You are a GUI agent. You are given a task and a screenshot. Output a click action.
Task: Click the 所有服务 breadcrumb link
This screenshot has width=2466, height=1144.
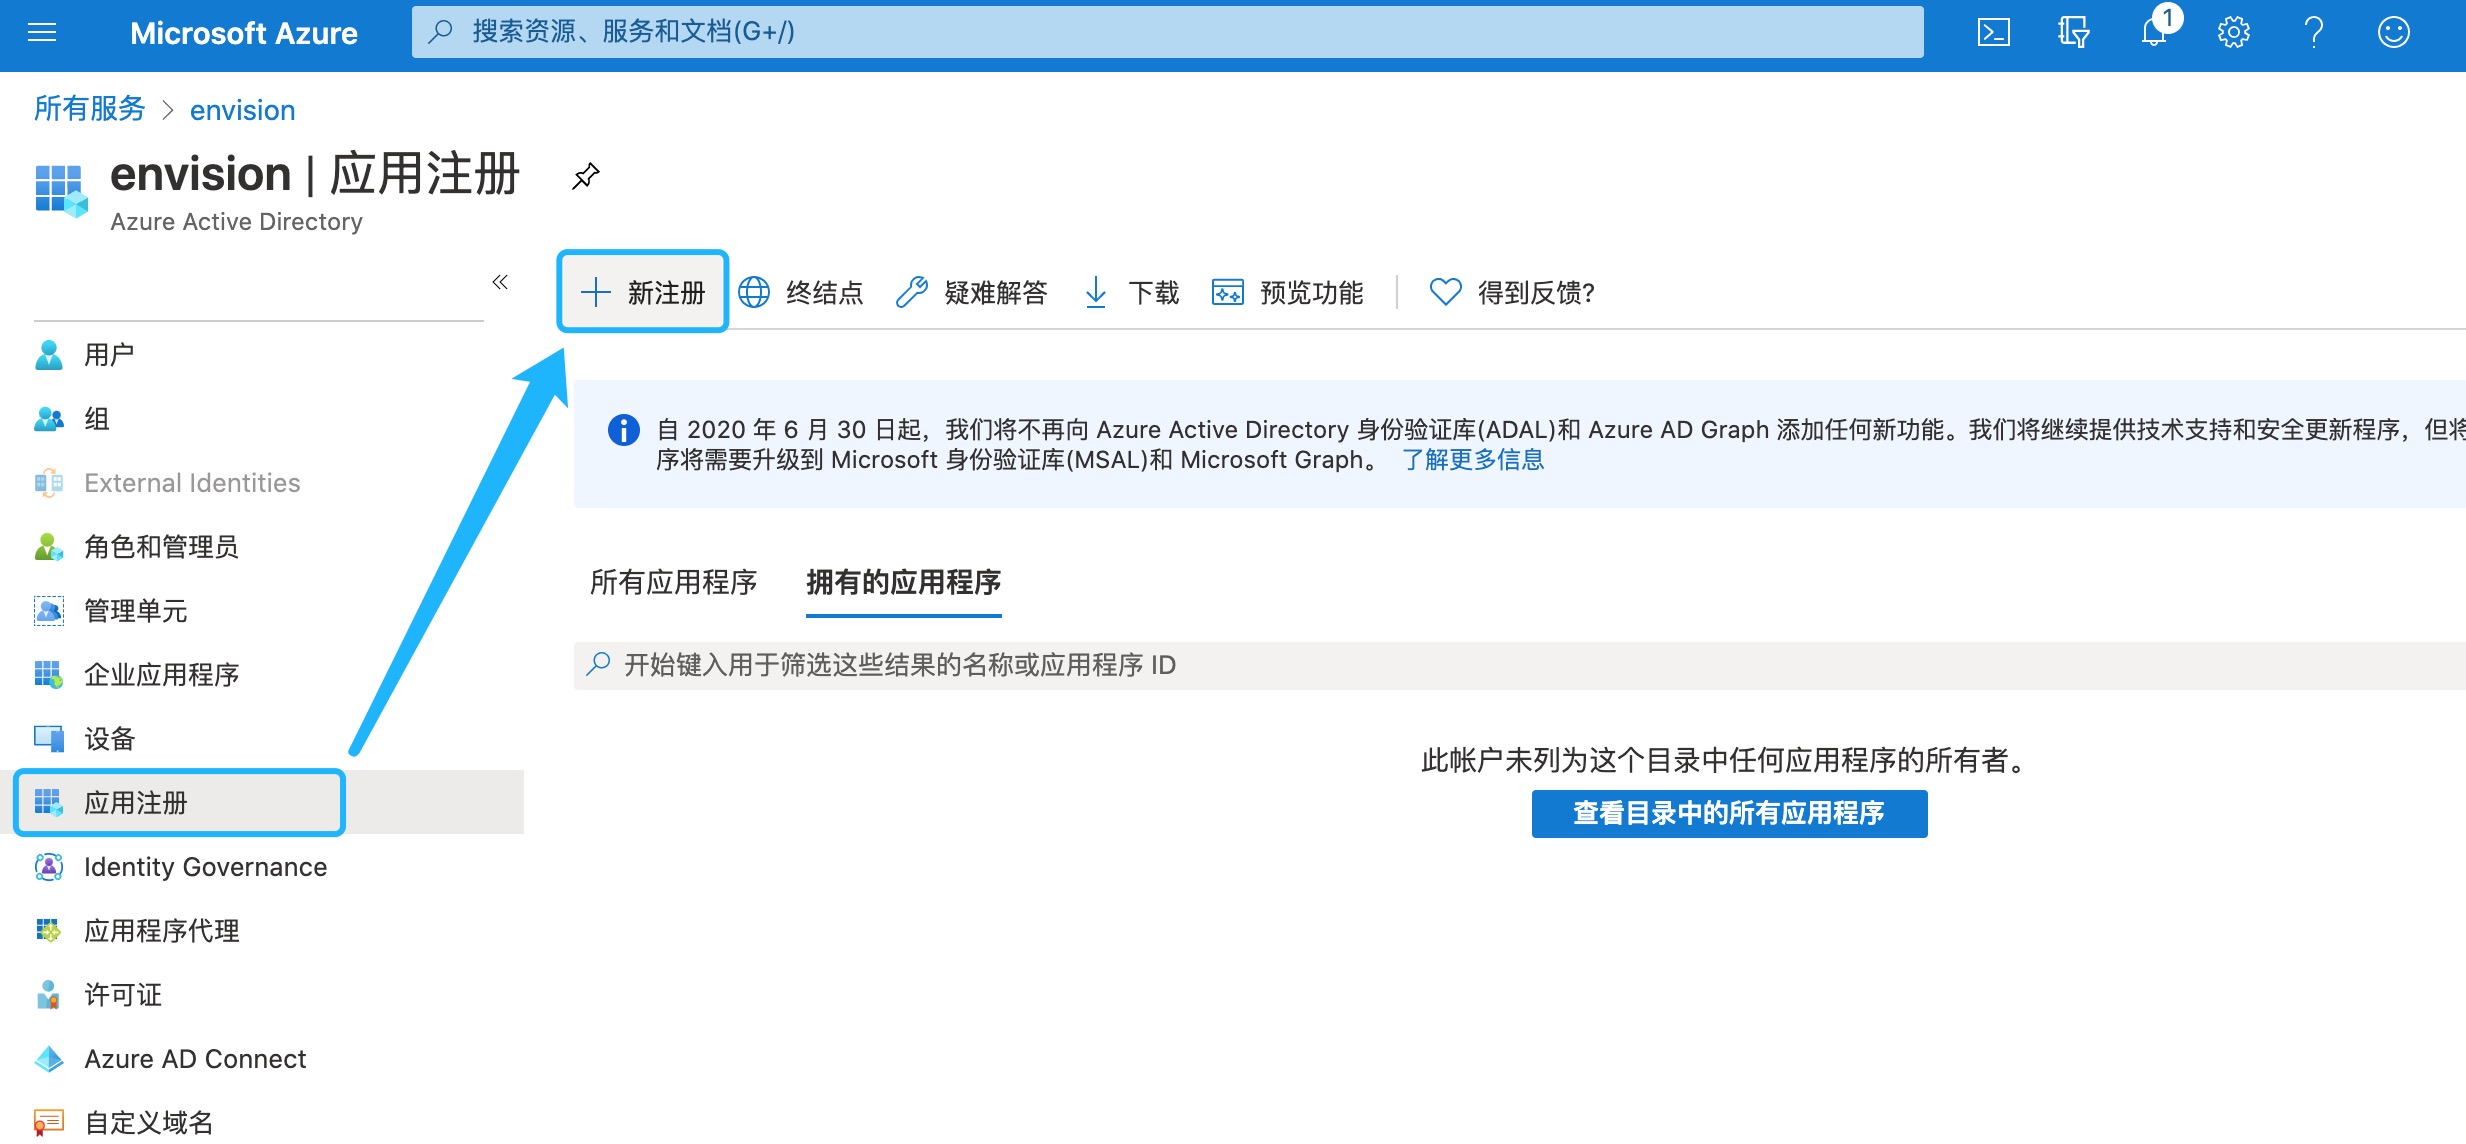tap(90, 109)
